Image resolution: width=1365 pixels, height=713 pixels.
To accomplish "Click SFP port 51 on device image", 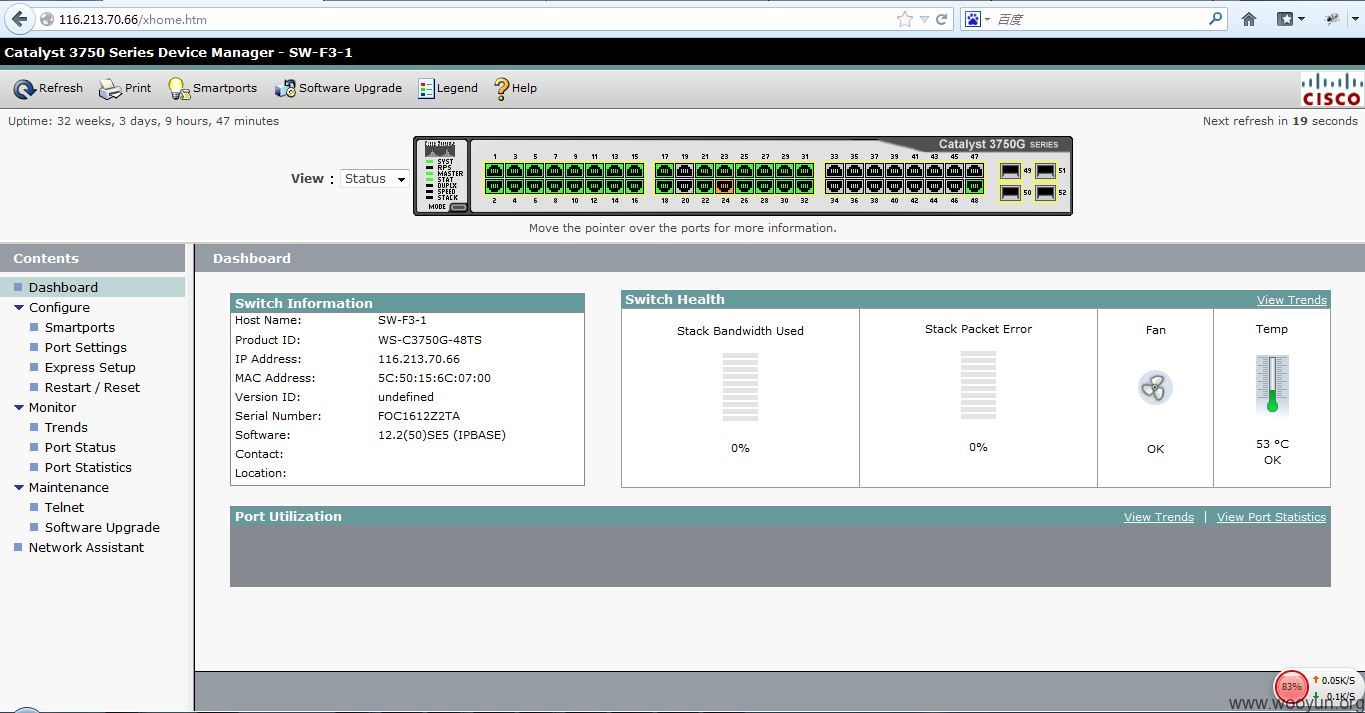I will click(x=1046, y=171).
